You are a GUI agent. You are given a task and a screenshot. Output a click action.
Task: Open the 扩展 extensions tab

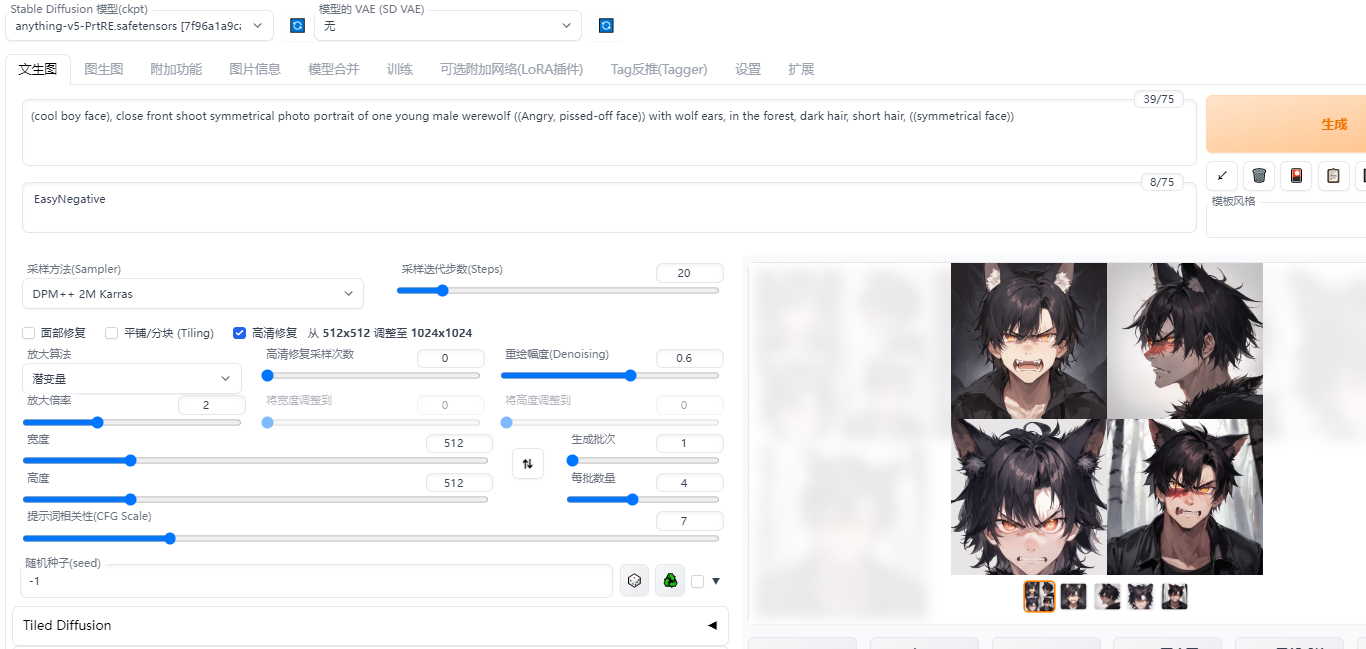[801, 69]
